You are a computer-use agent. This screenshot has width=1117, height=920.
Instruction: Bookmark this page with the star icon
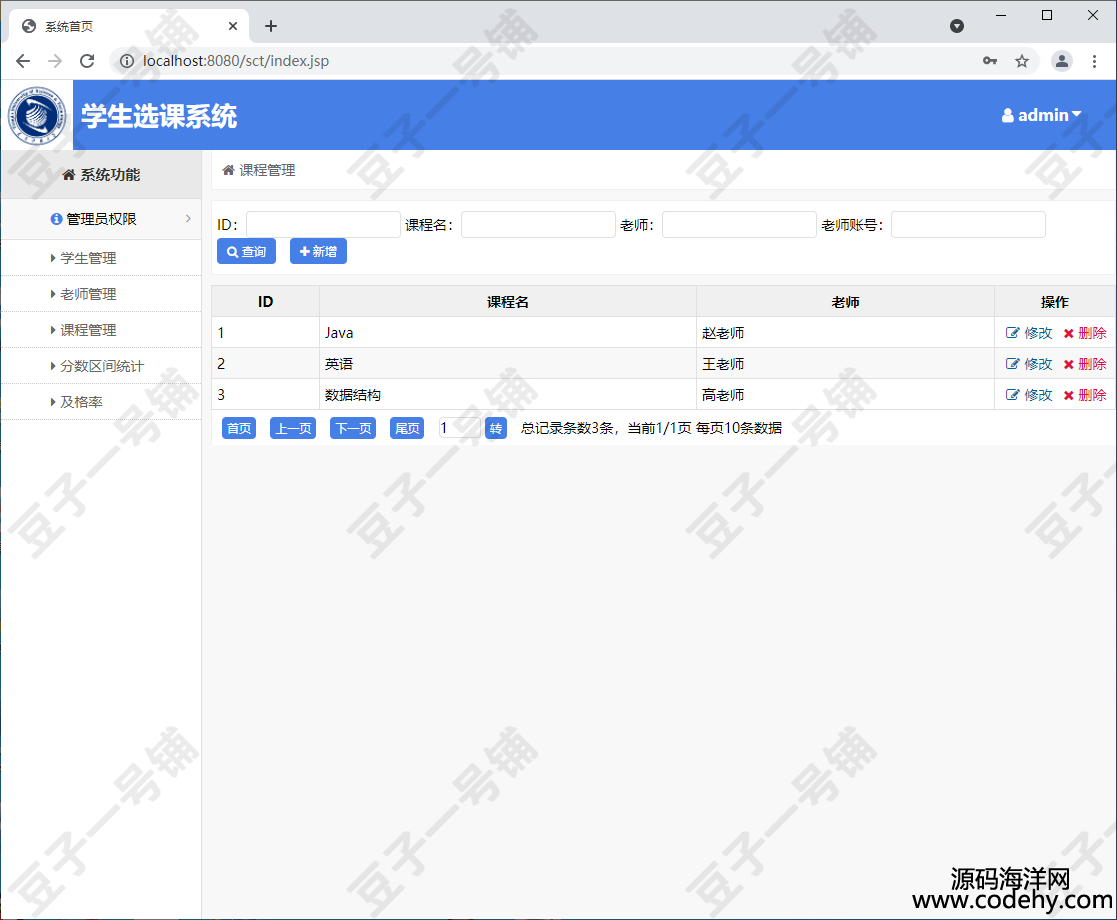click(x=1022, y=61)
